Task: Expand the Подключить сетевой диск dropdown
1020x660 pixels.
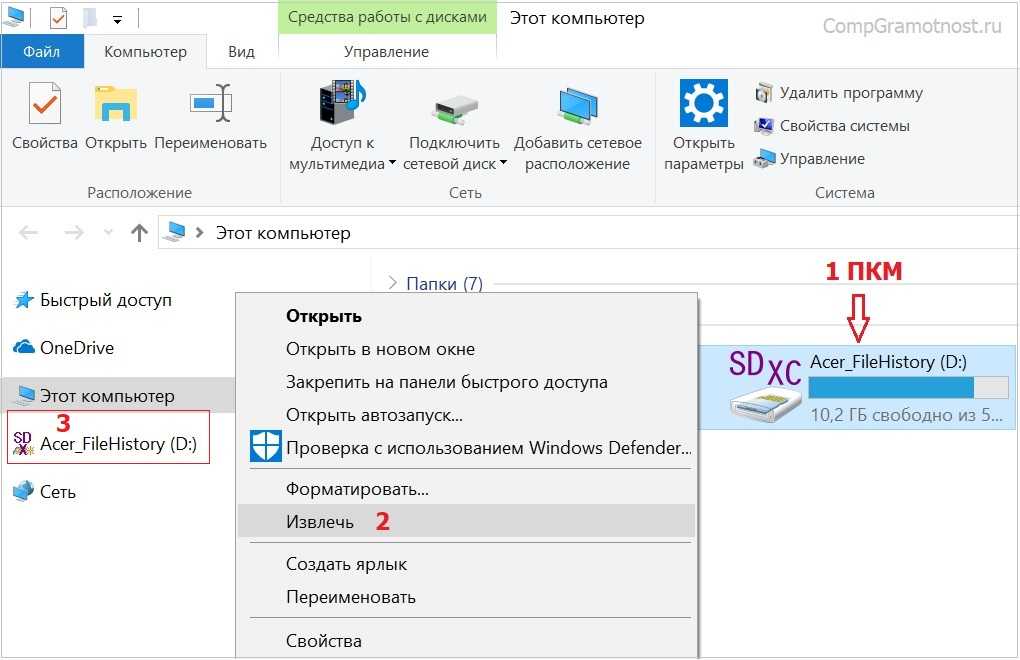Action: pyautogui.click(x=503, y=164)
